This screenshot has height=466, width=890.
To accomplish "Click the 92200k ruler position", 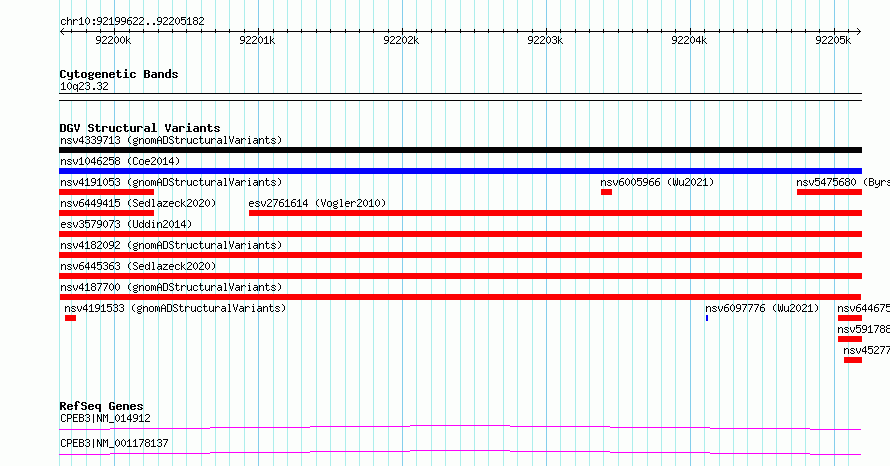I will tap(113, 40).
